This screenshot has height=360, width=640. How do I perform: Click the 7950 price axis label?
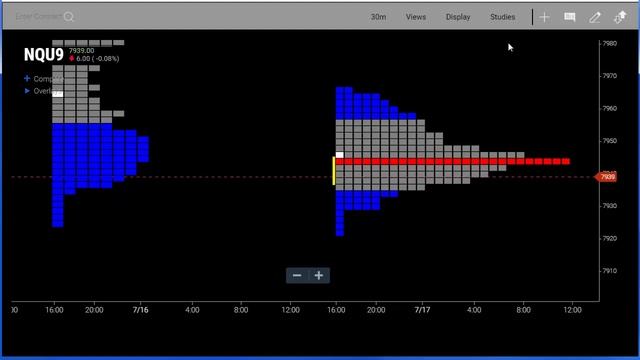(610, 141)
